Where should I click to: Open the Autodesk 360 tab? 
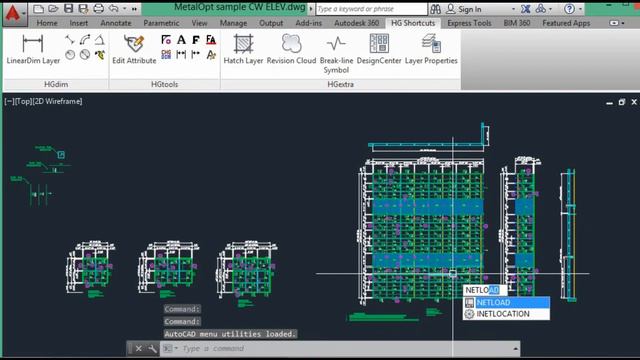356,23
